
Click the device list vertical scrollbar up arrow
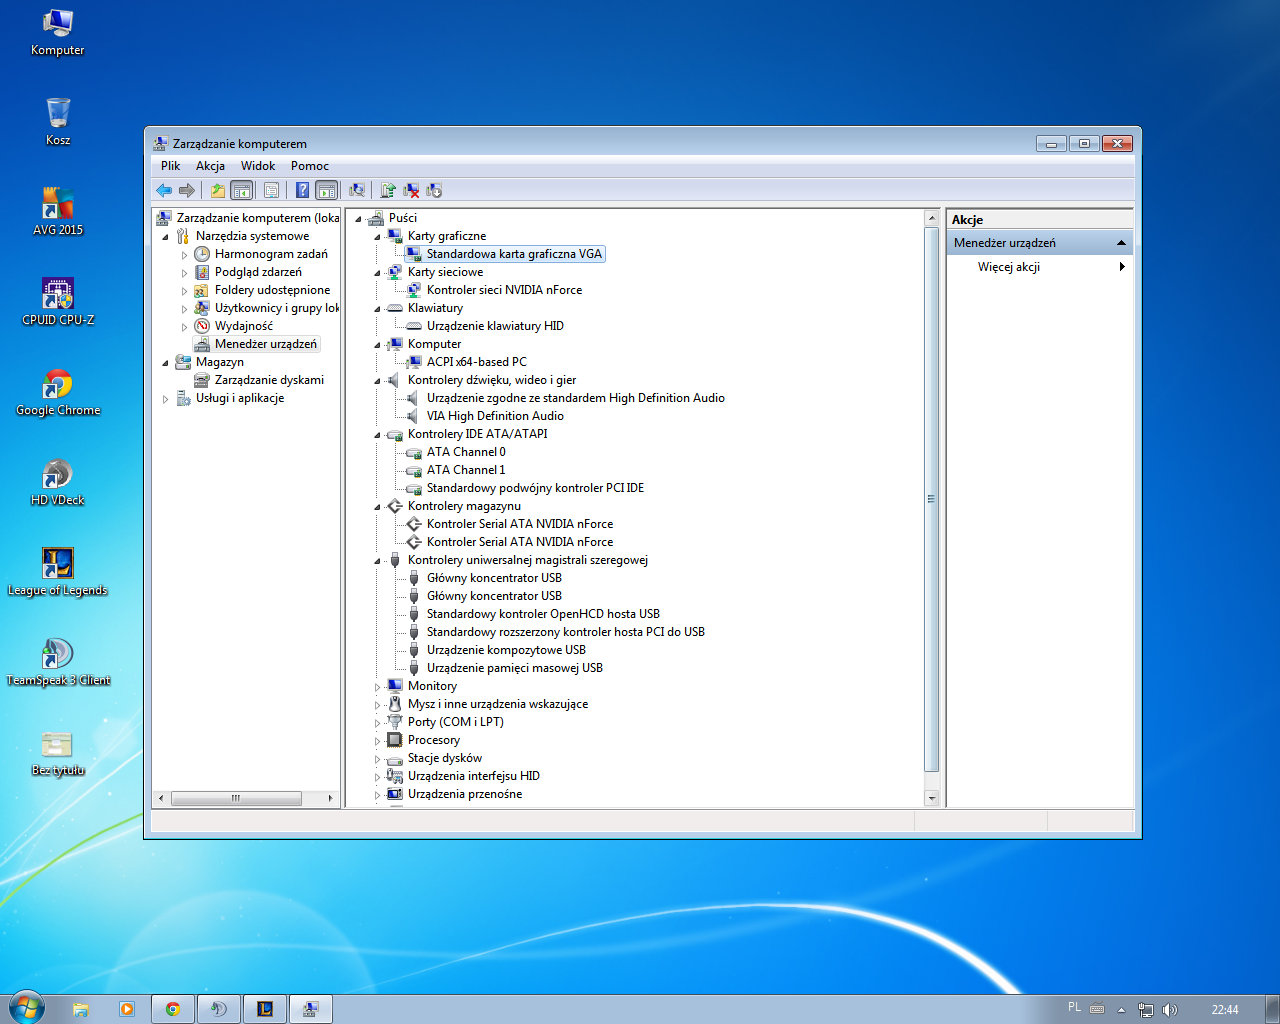coord(932,218)
